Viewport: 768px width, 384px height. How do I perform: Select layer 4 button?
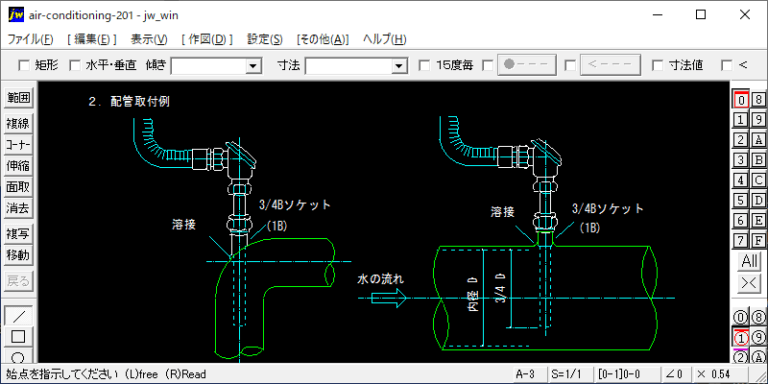pos(741,180)
